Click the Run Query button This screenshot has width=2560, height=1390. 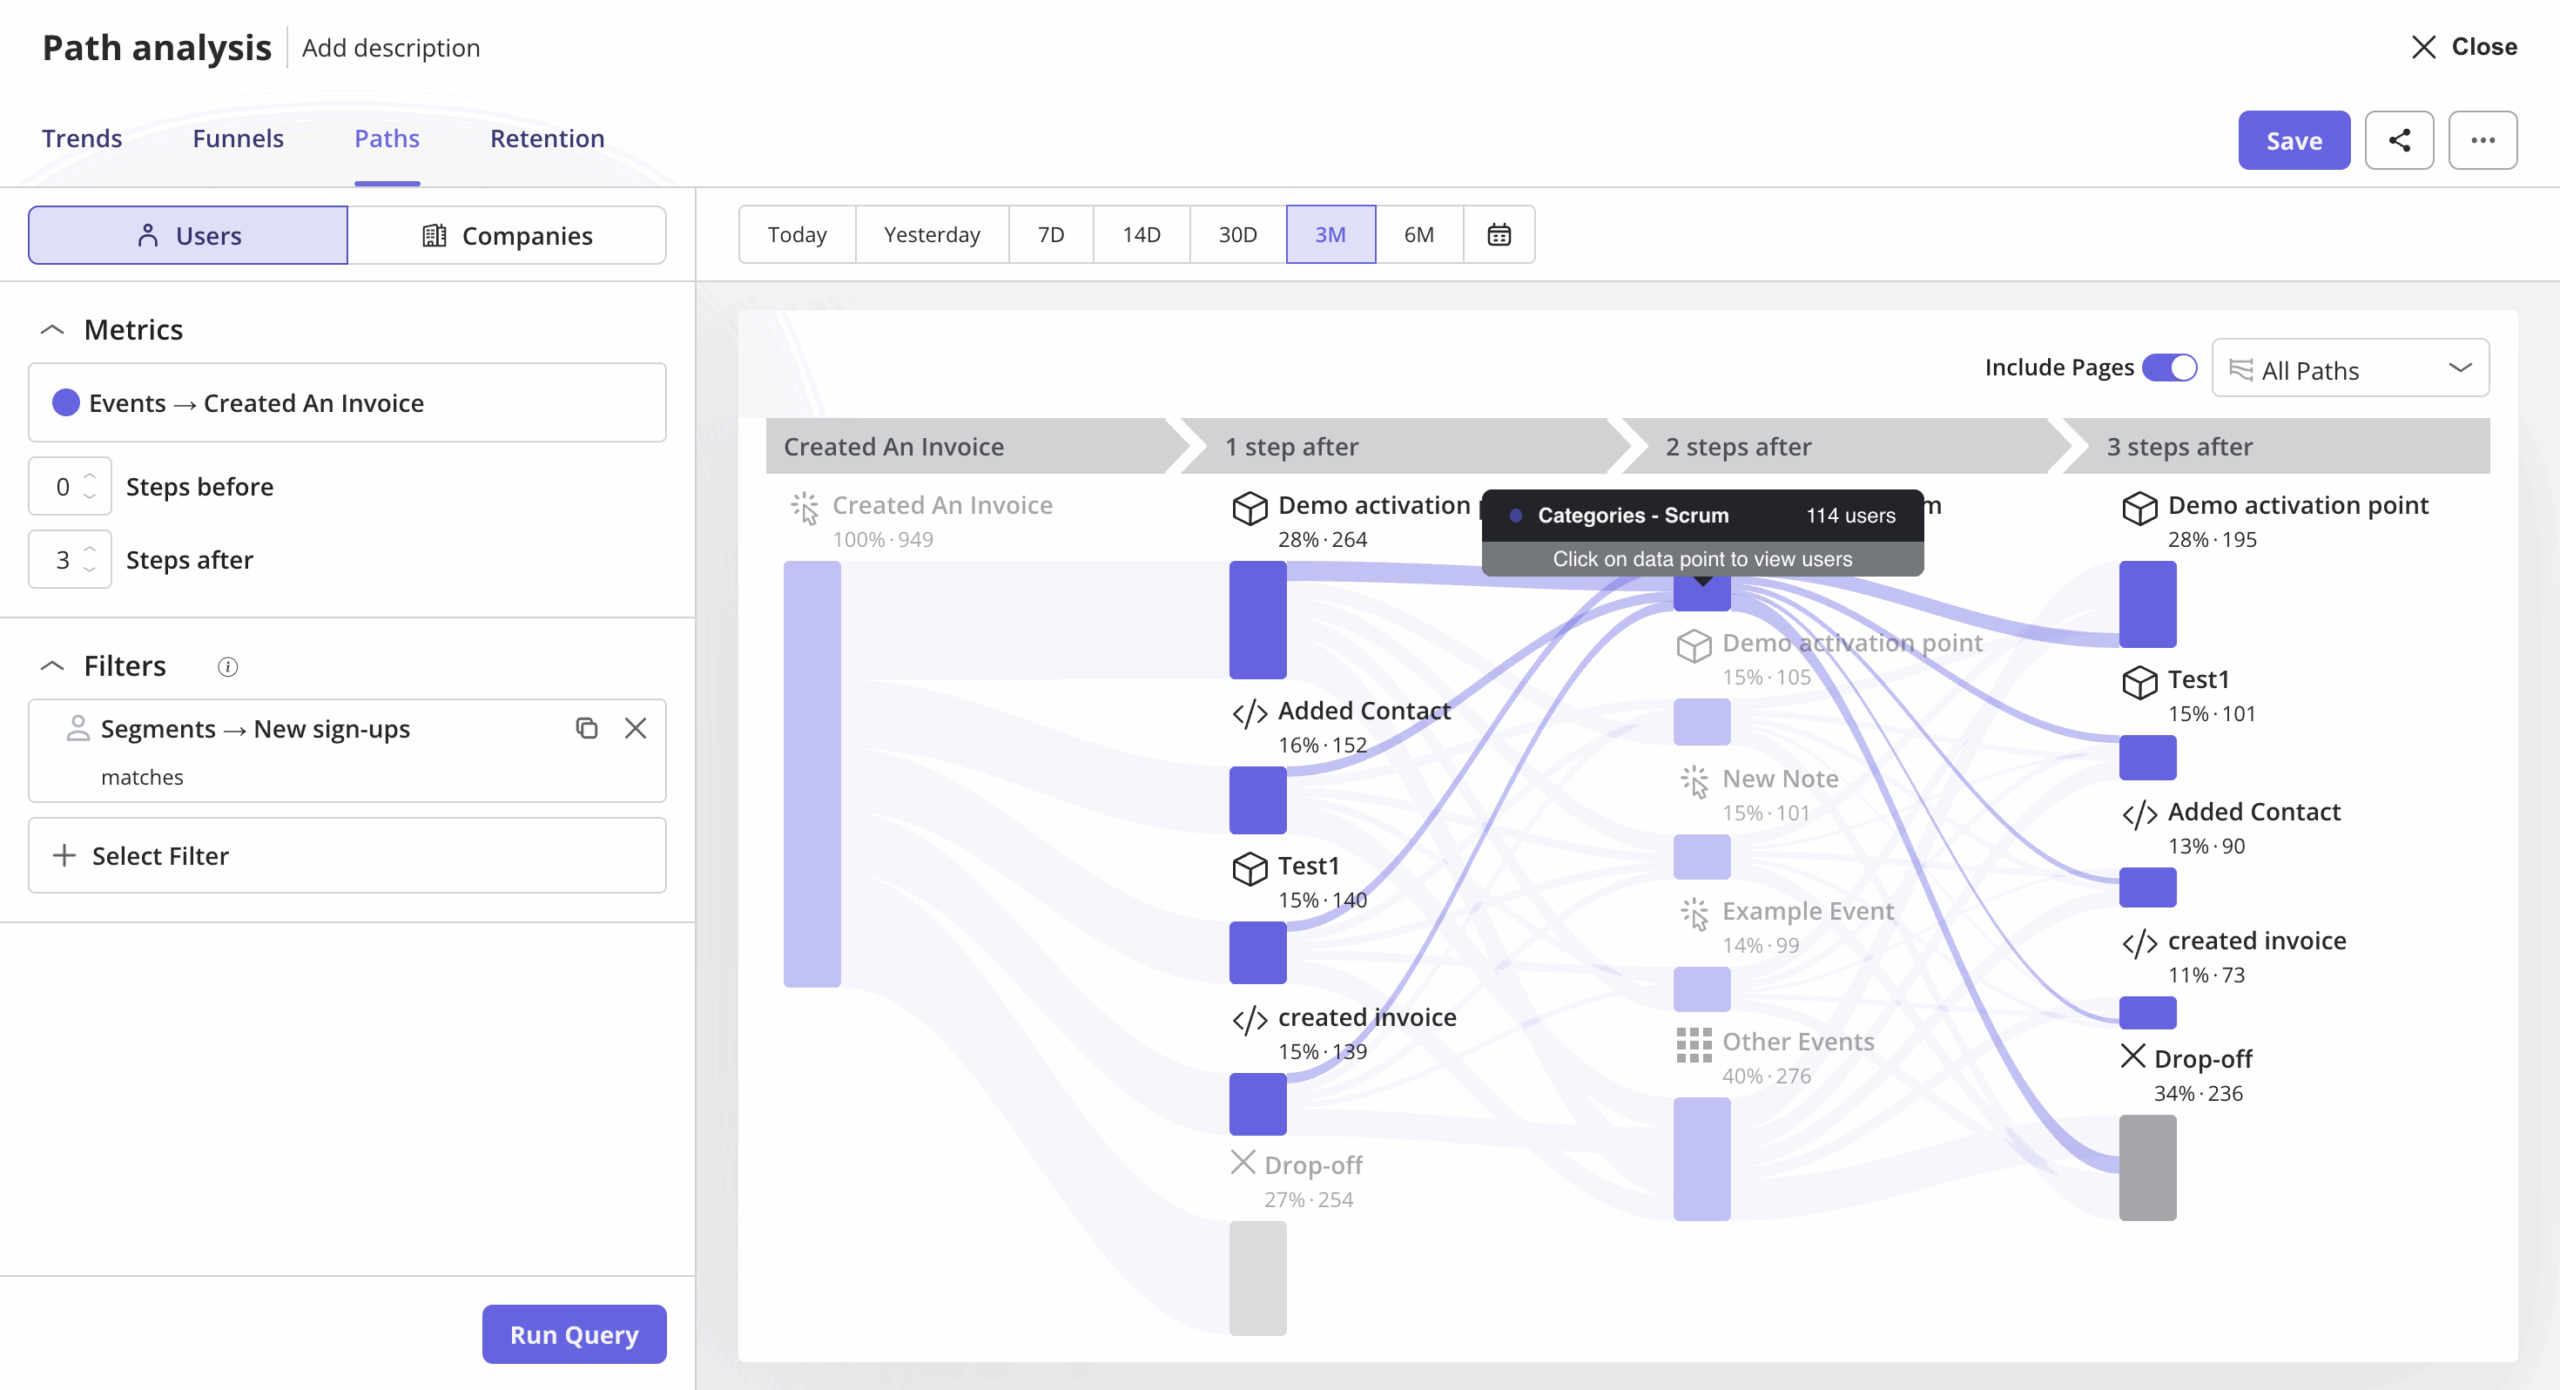(573, 1334)
